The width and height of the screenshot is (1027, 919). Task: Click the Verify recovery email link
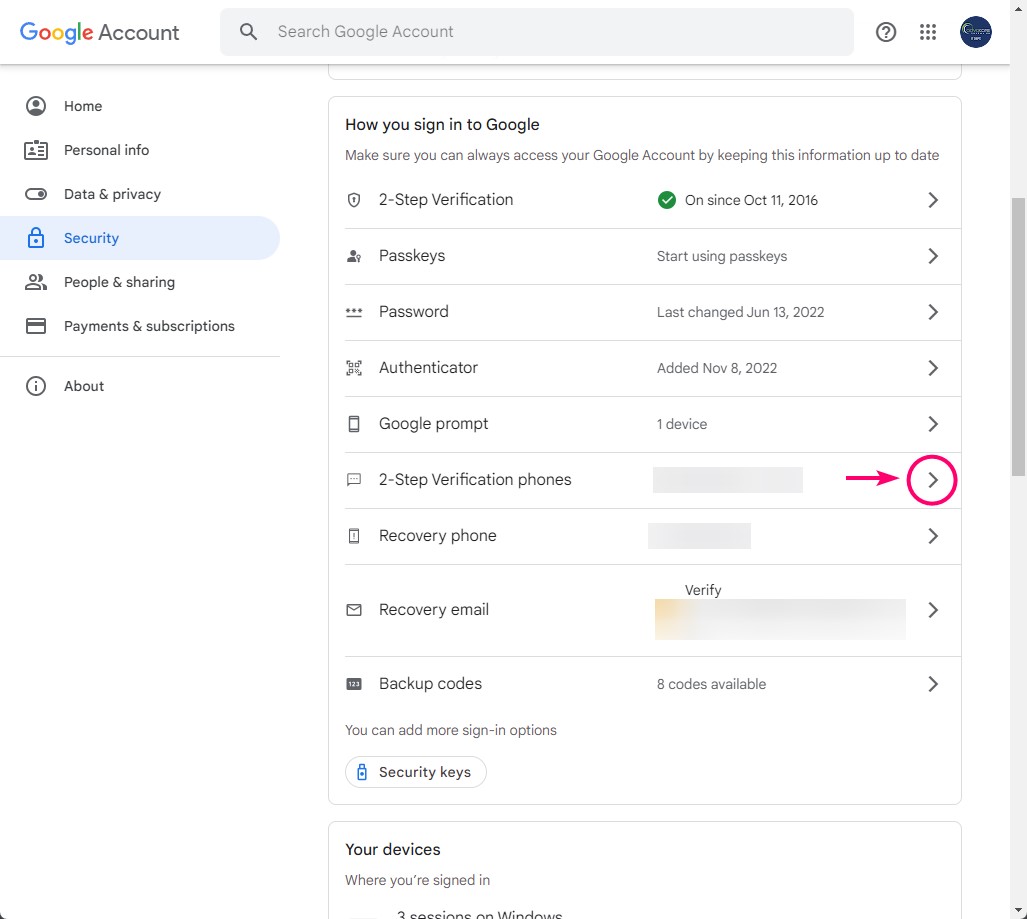pyautogui.click(x=703, y=590)
